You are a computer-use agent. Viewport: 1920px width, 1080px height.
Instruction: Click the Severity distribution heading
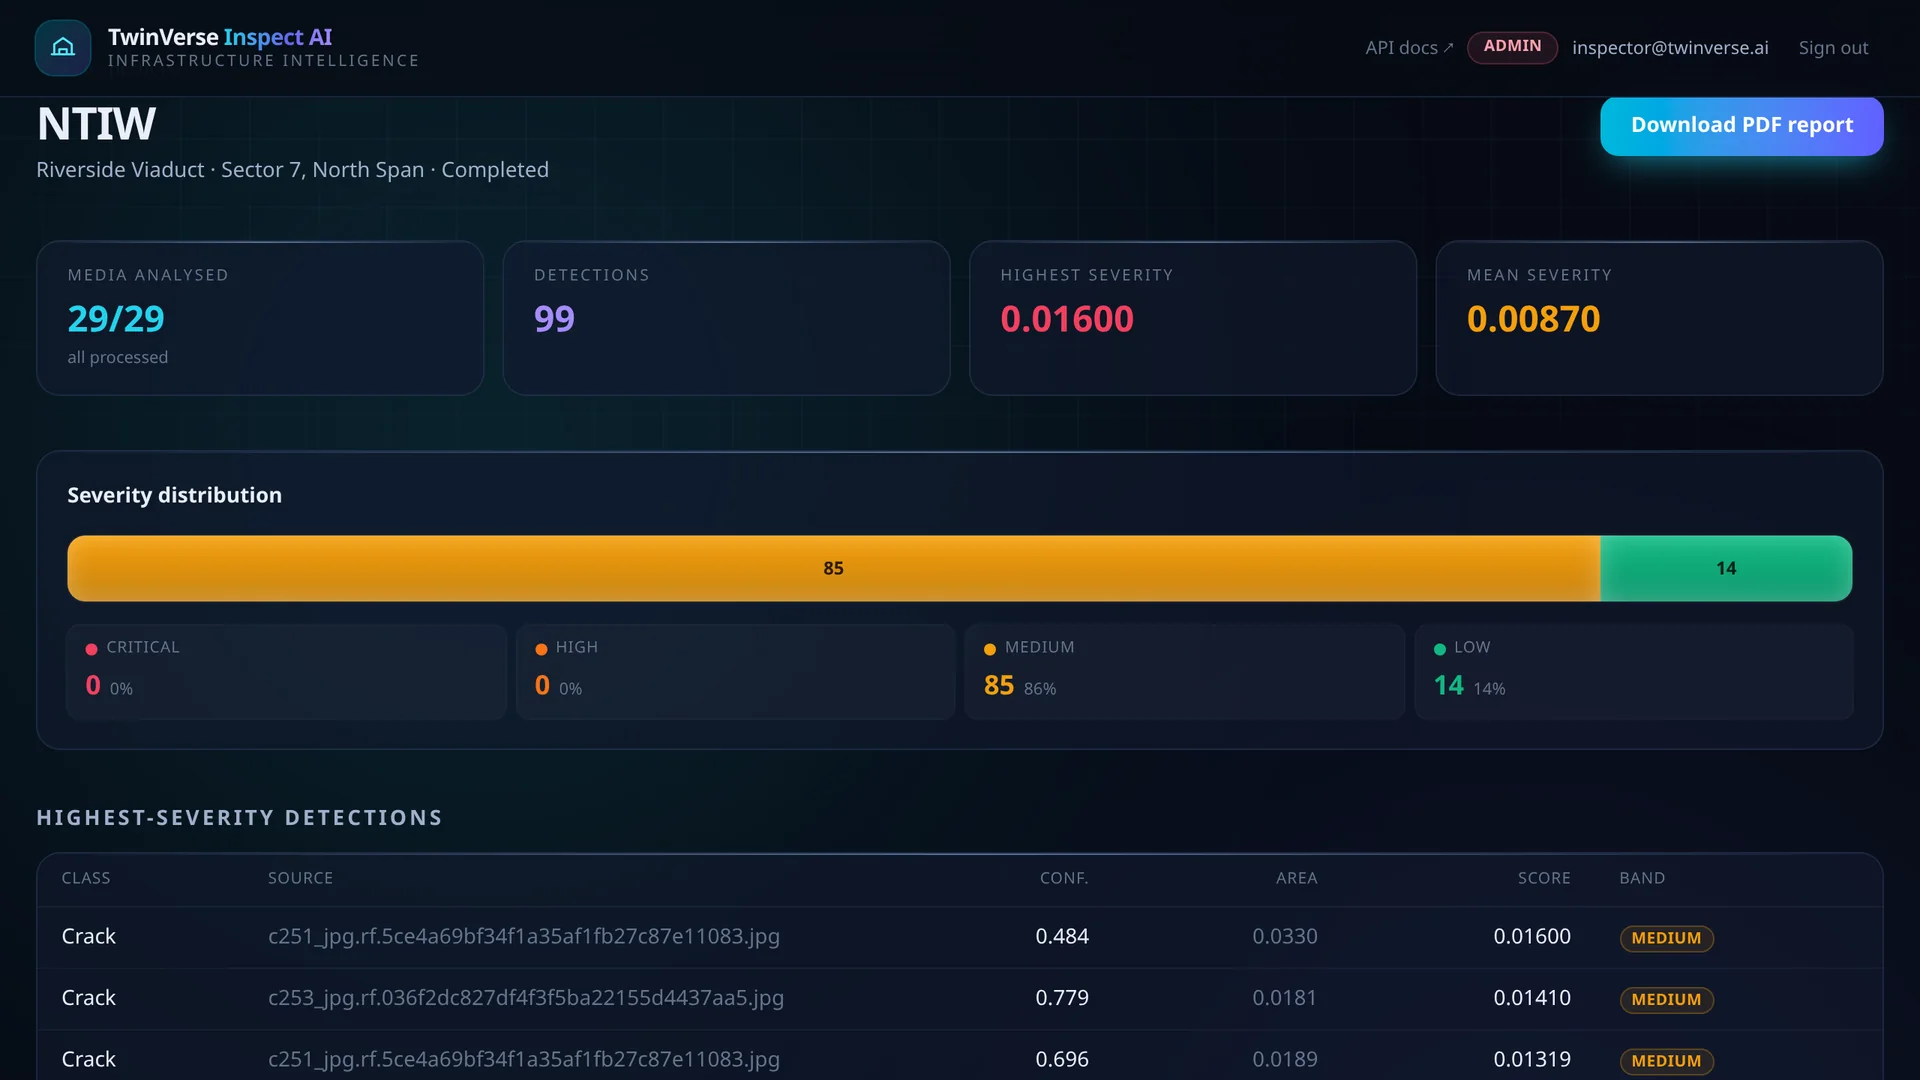(174, 495)
